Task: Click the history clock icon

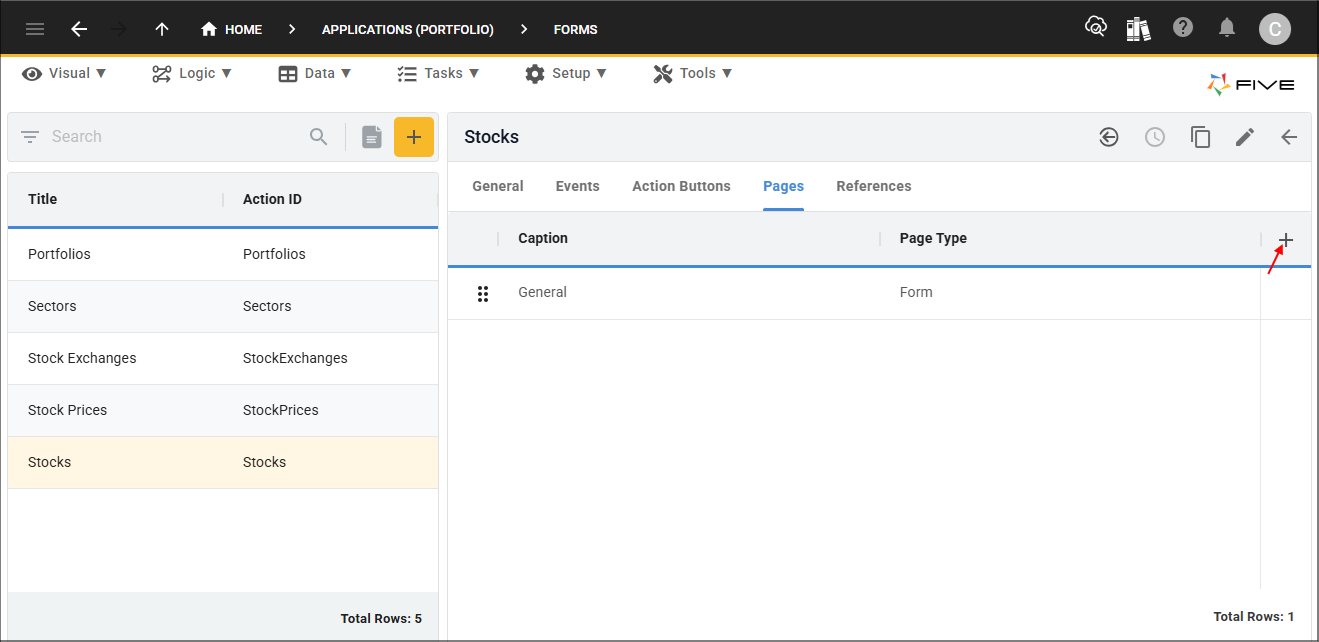Action: pos(1155,137)
